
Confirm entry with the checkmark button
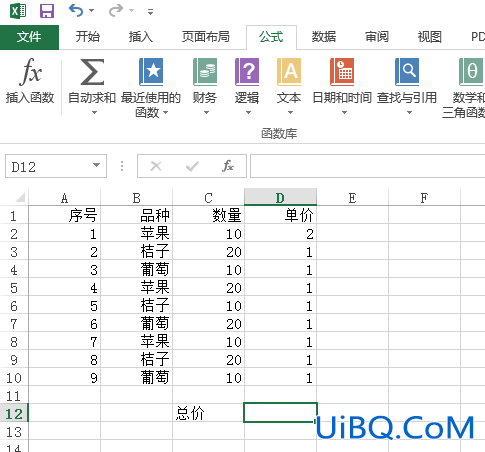192,166
